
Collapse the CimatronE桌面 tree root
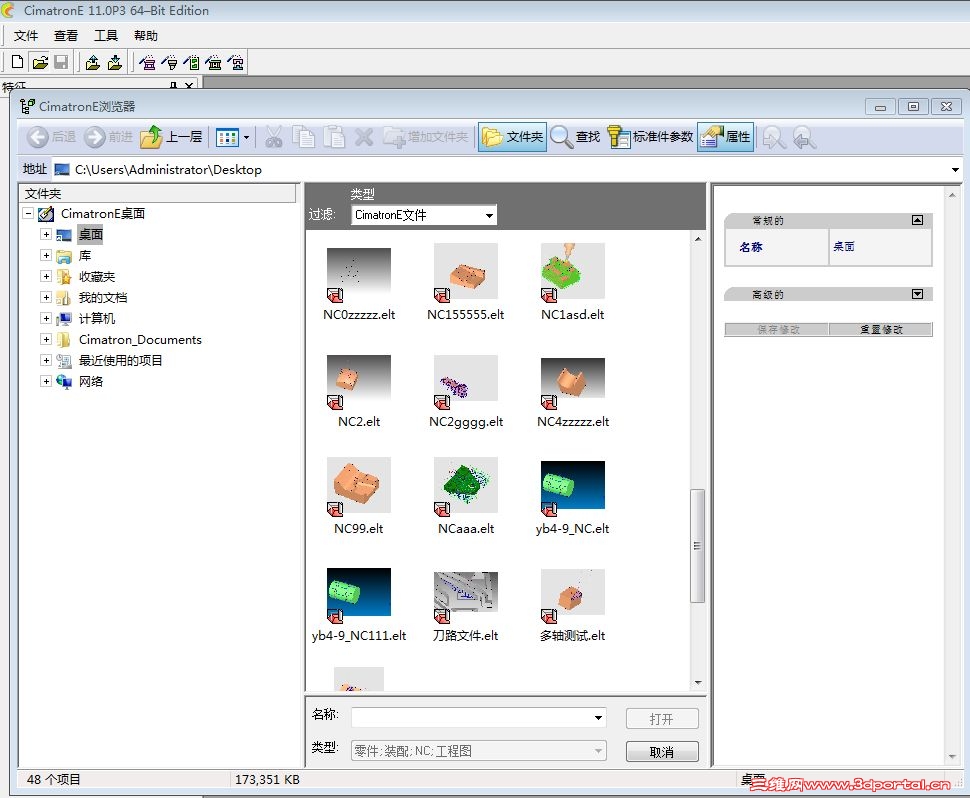click(28, 213)
